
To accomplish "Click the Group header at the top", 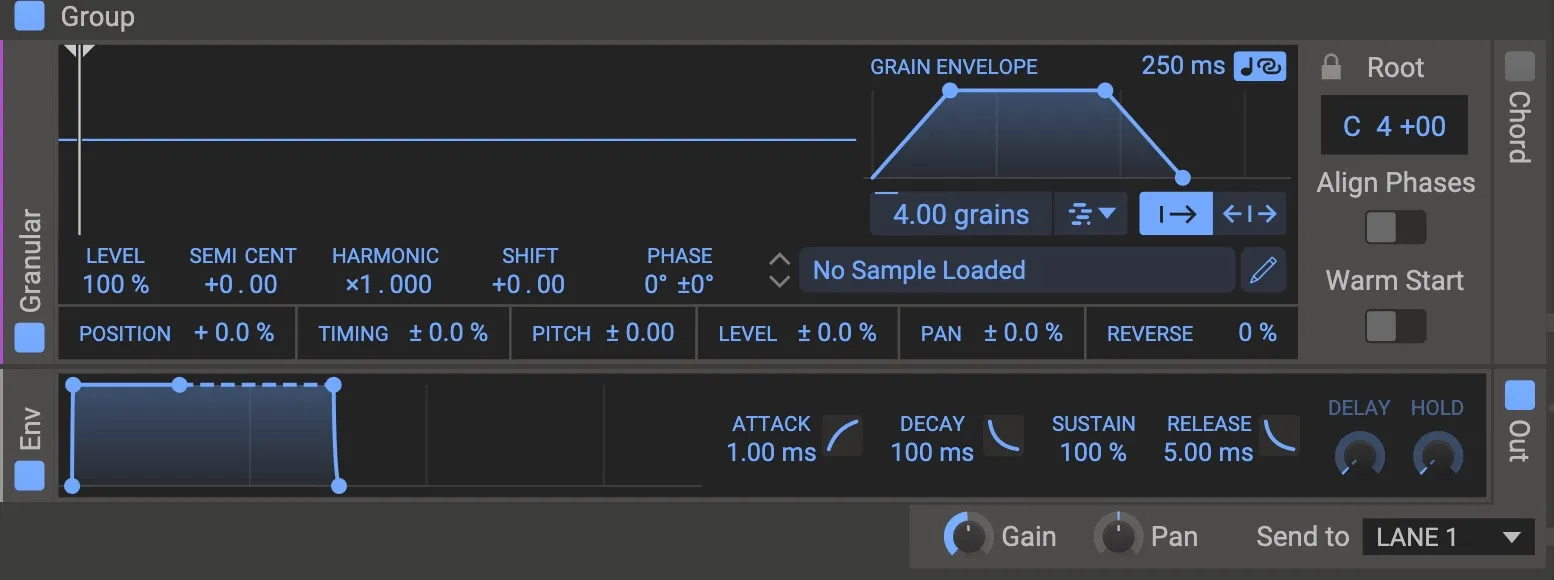I will click(99, 16).
